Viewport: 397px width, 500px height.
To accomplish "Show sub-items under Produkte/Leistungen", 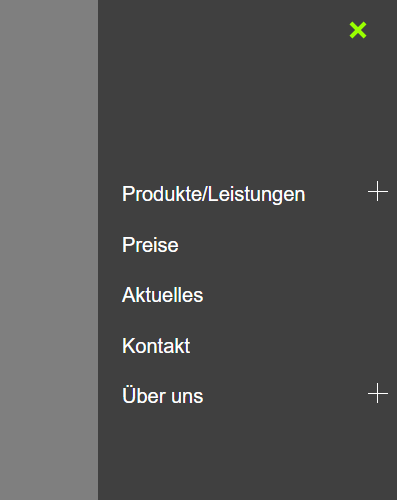I will (378, 192).
